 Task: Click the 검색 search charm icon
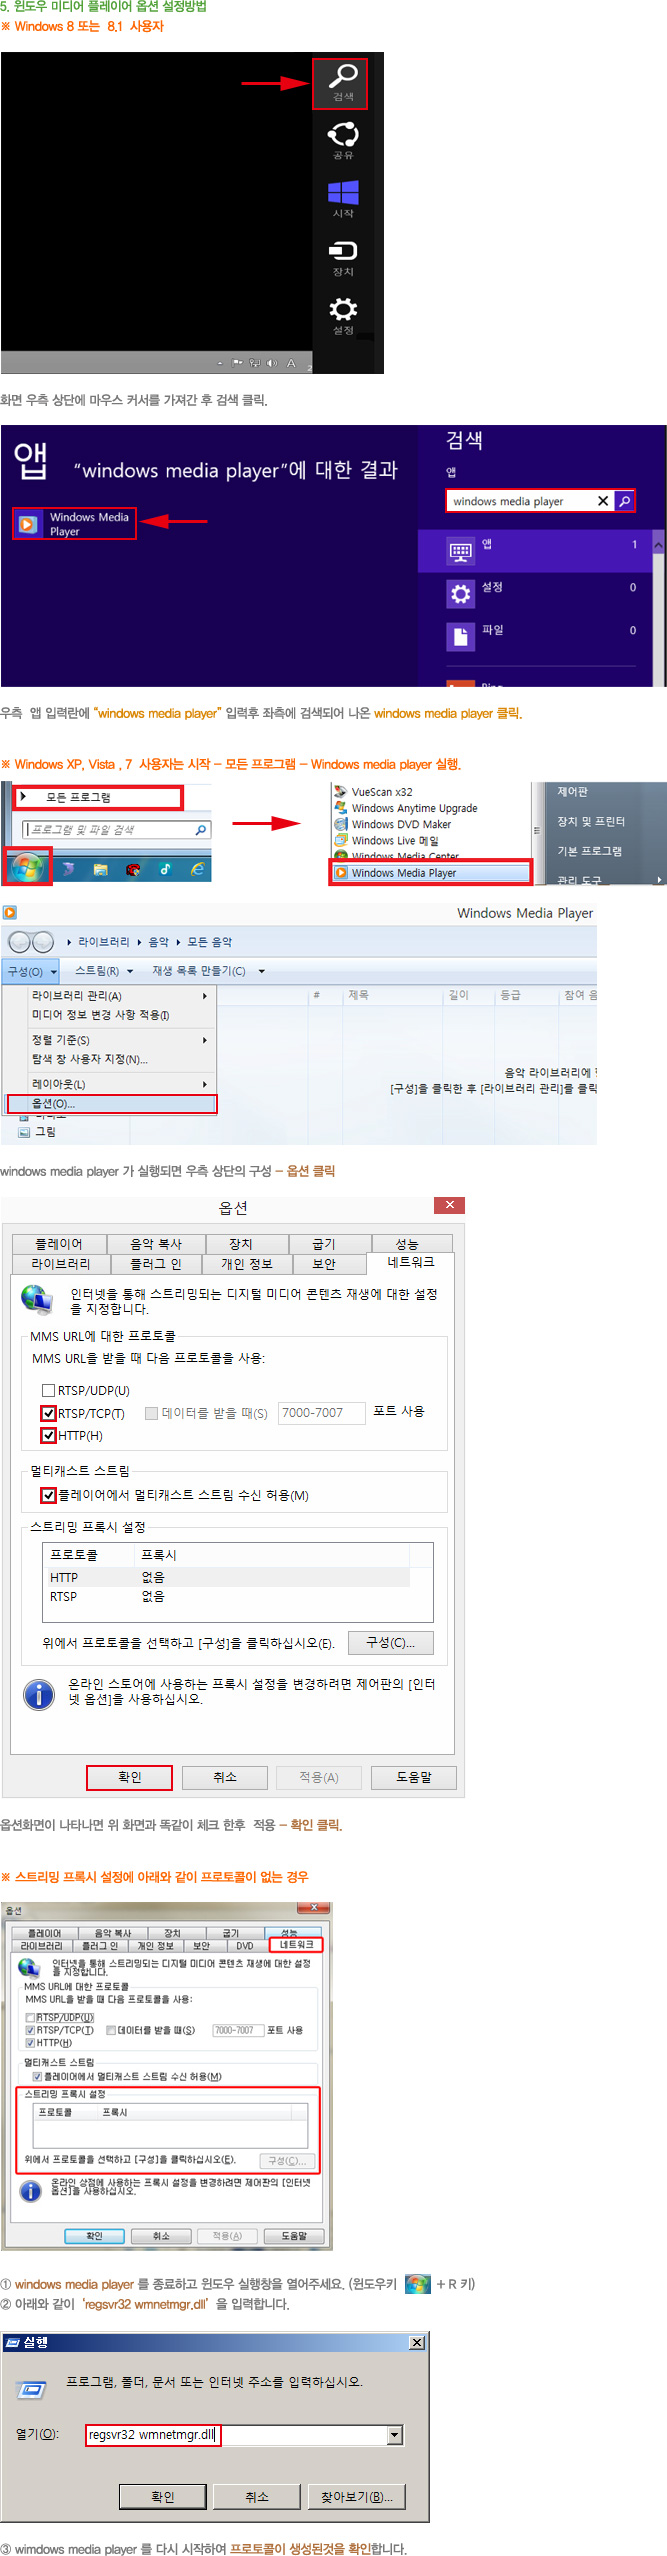(x=343, y=81)
